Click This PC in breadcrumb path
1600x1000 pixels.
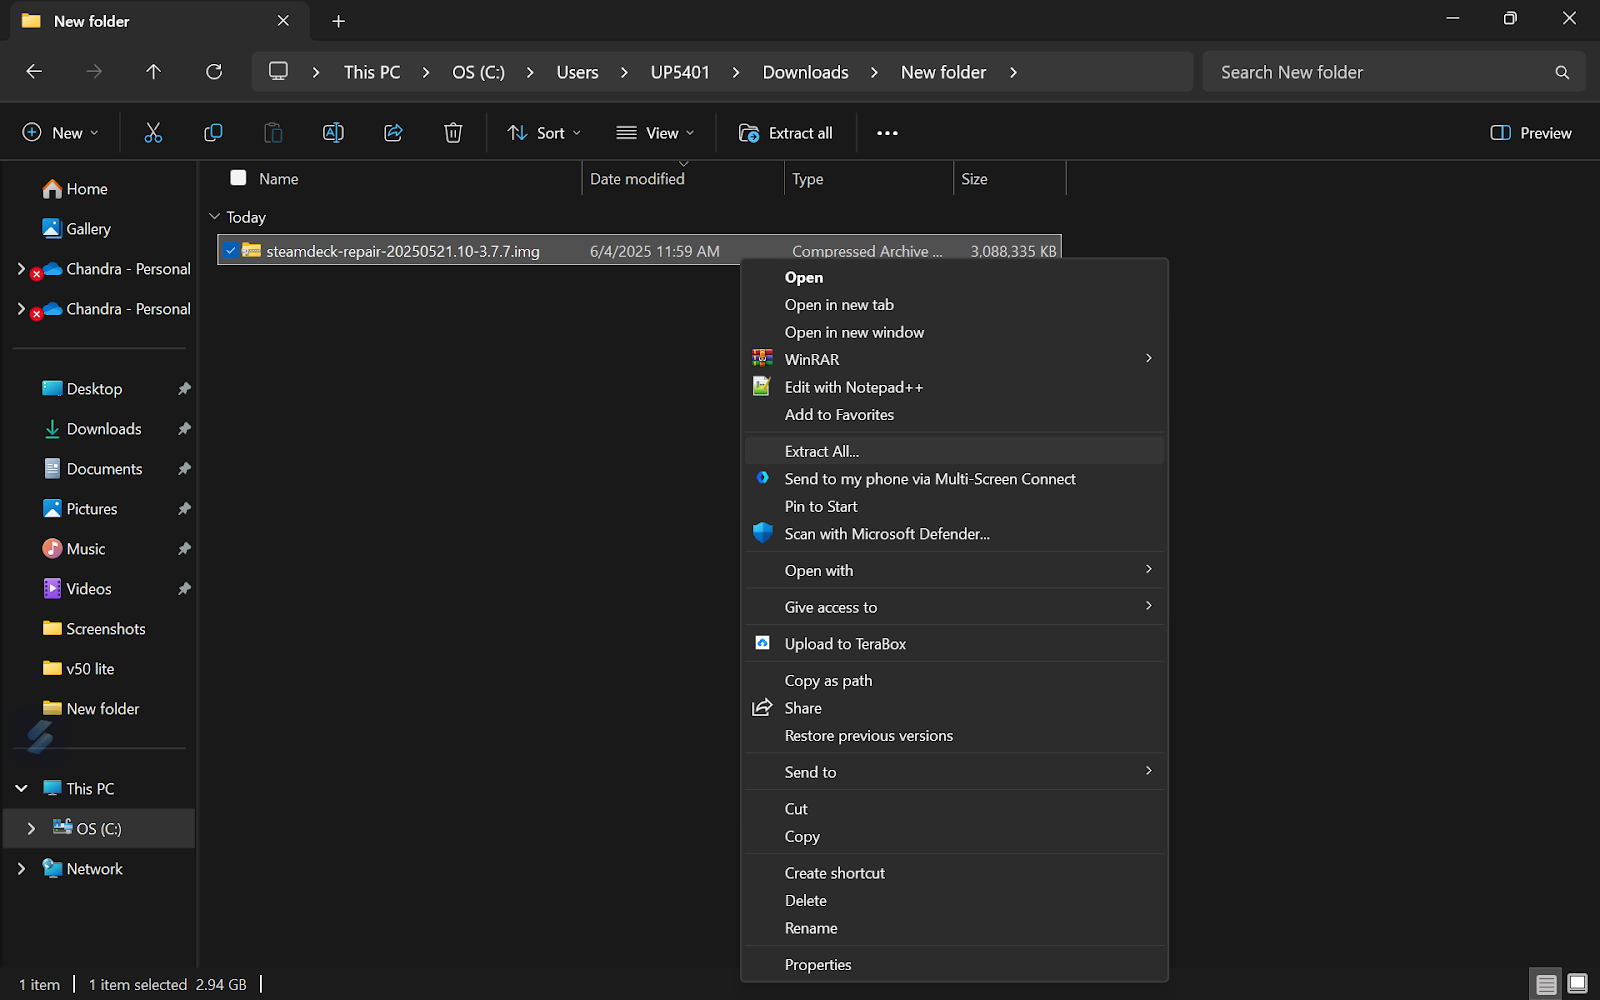(372, 72)
